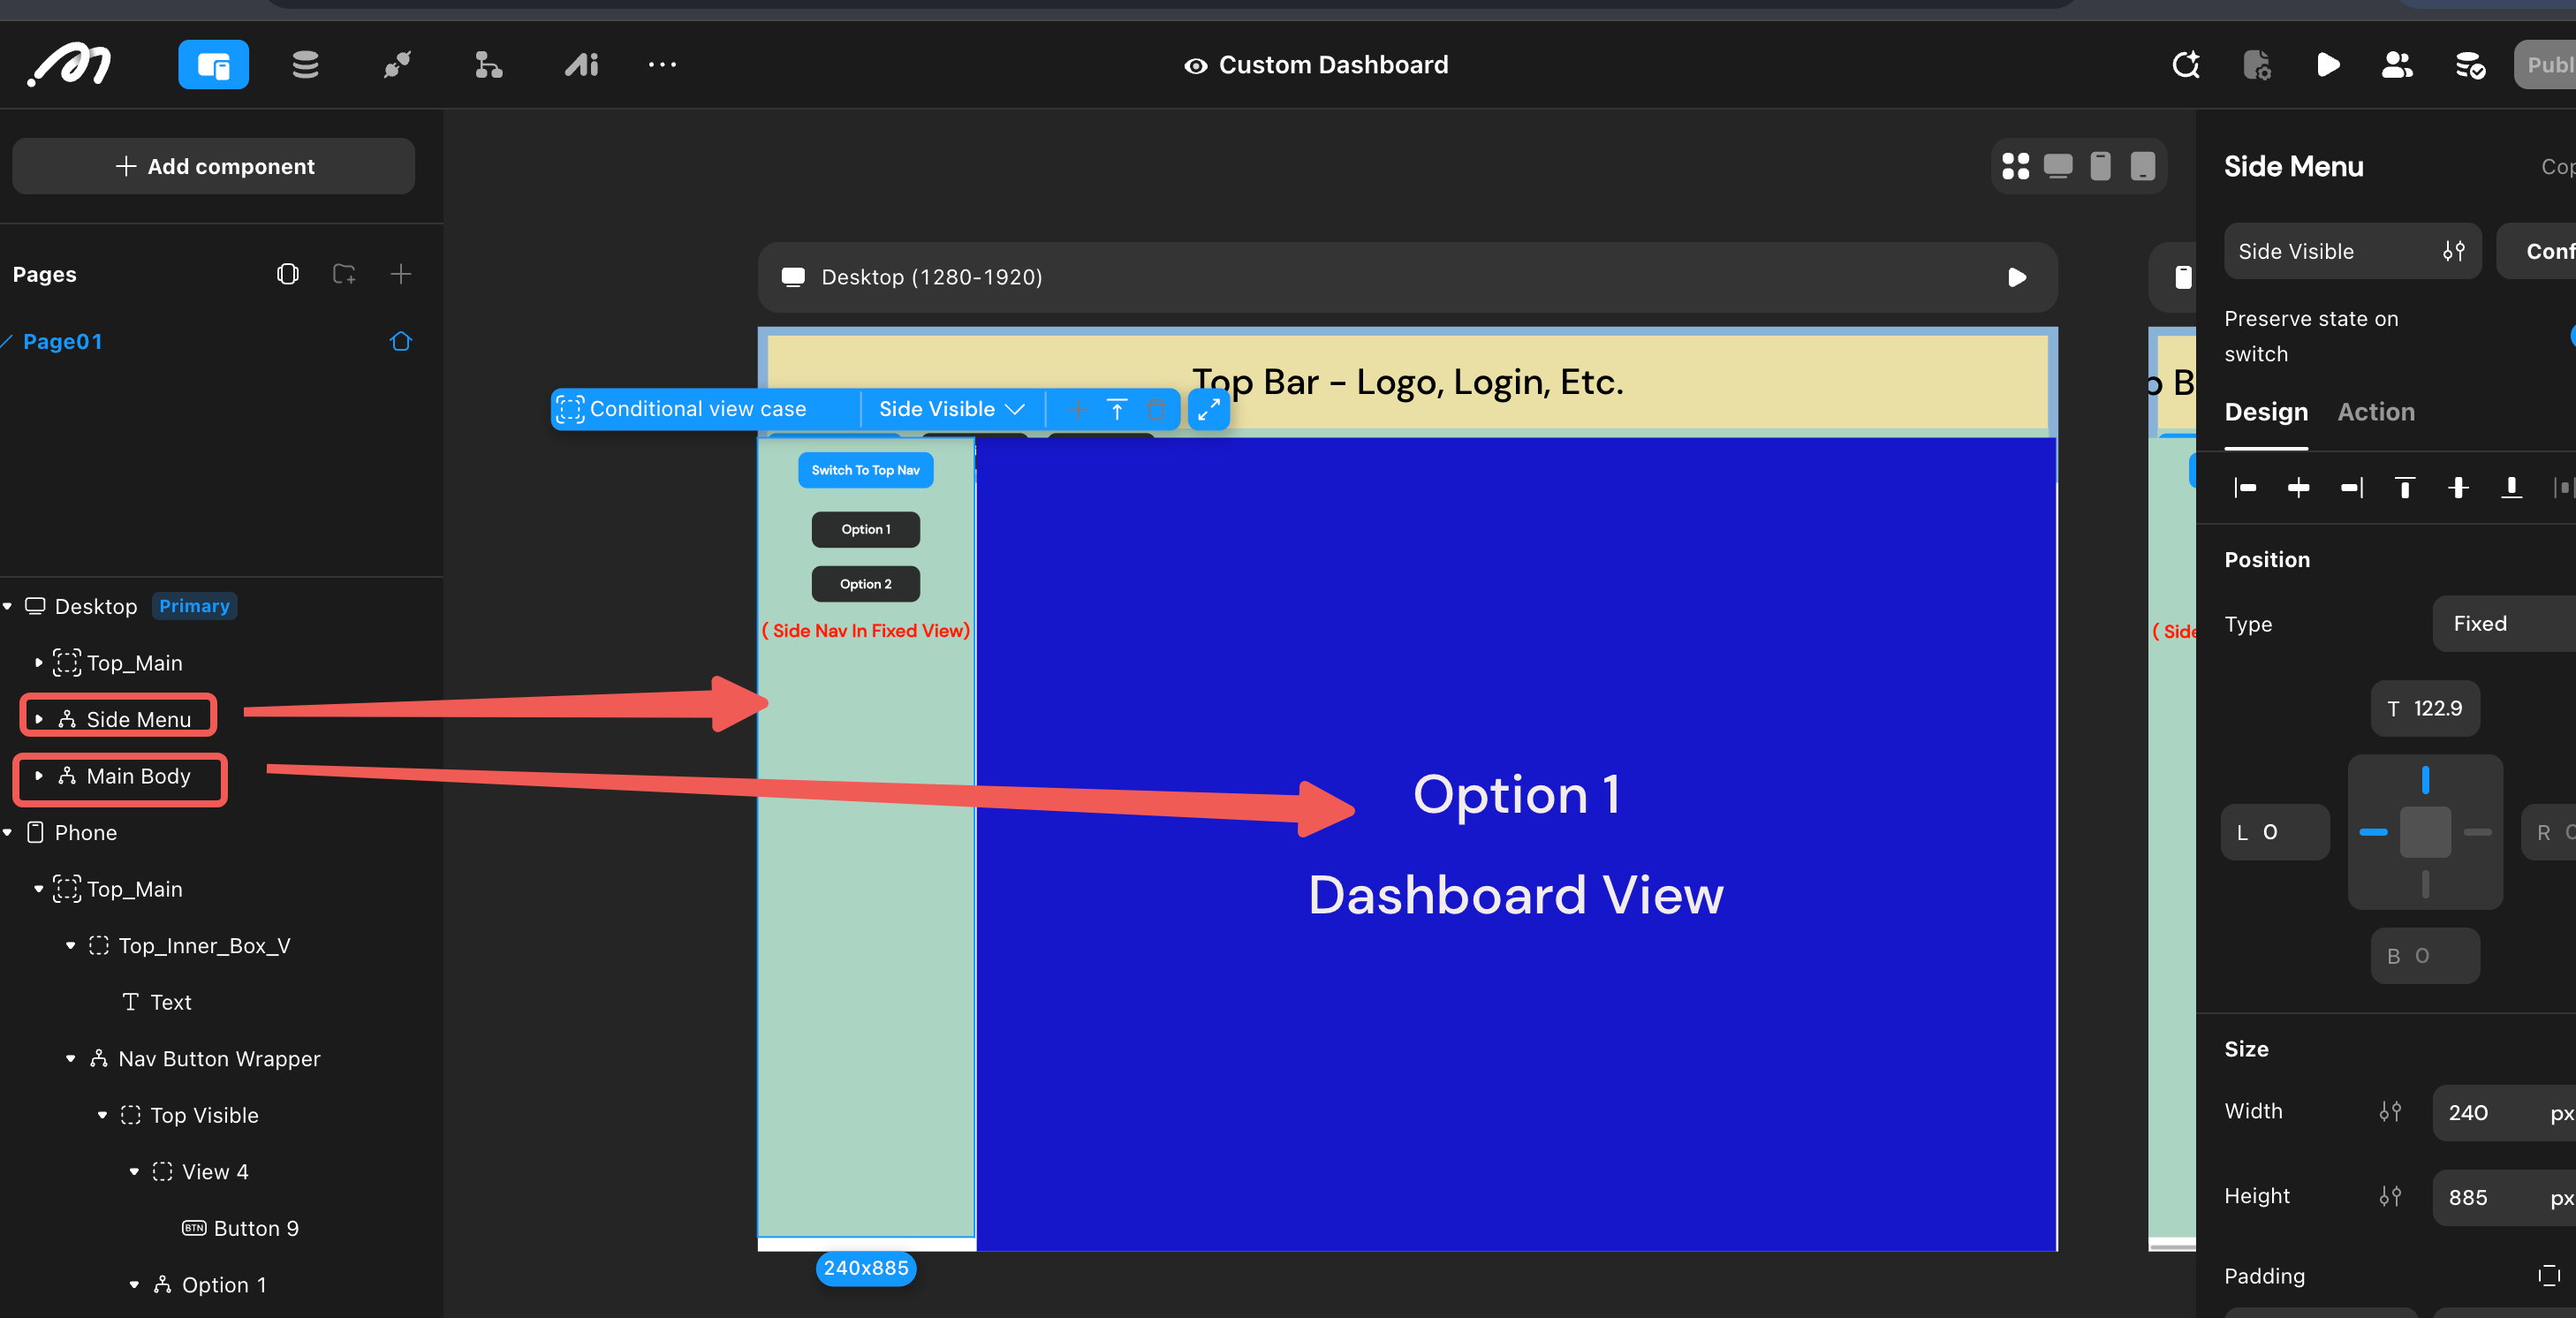Screen dimensions: 2576x1318
Task: Click the preview play icon in top bar
Action: pyautogui.click(x=2327, y=65)
